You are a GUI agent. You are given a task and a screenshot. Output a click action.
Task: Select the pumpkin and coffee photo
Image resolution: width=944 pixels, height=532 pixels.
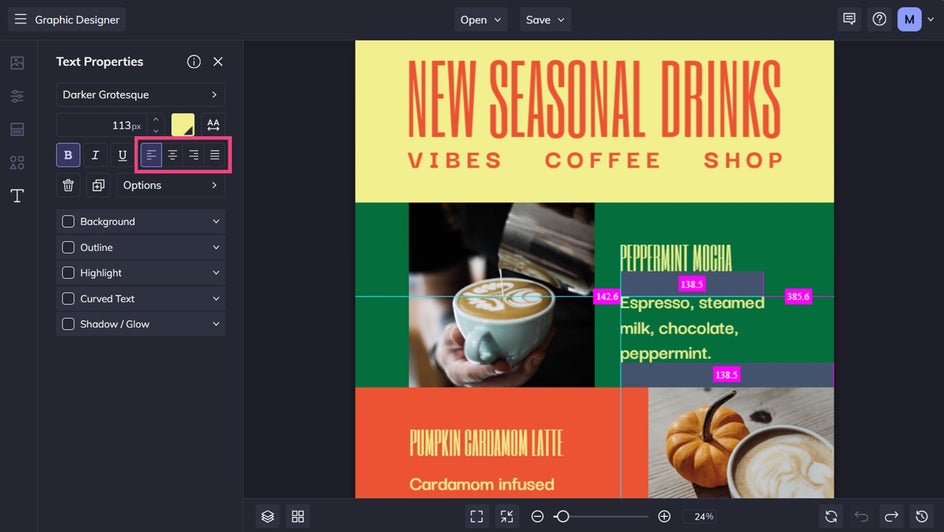(741, 442)
